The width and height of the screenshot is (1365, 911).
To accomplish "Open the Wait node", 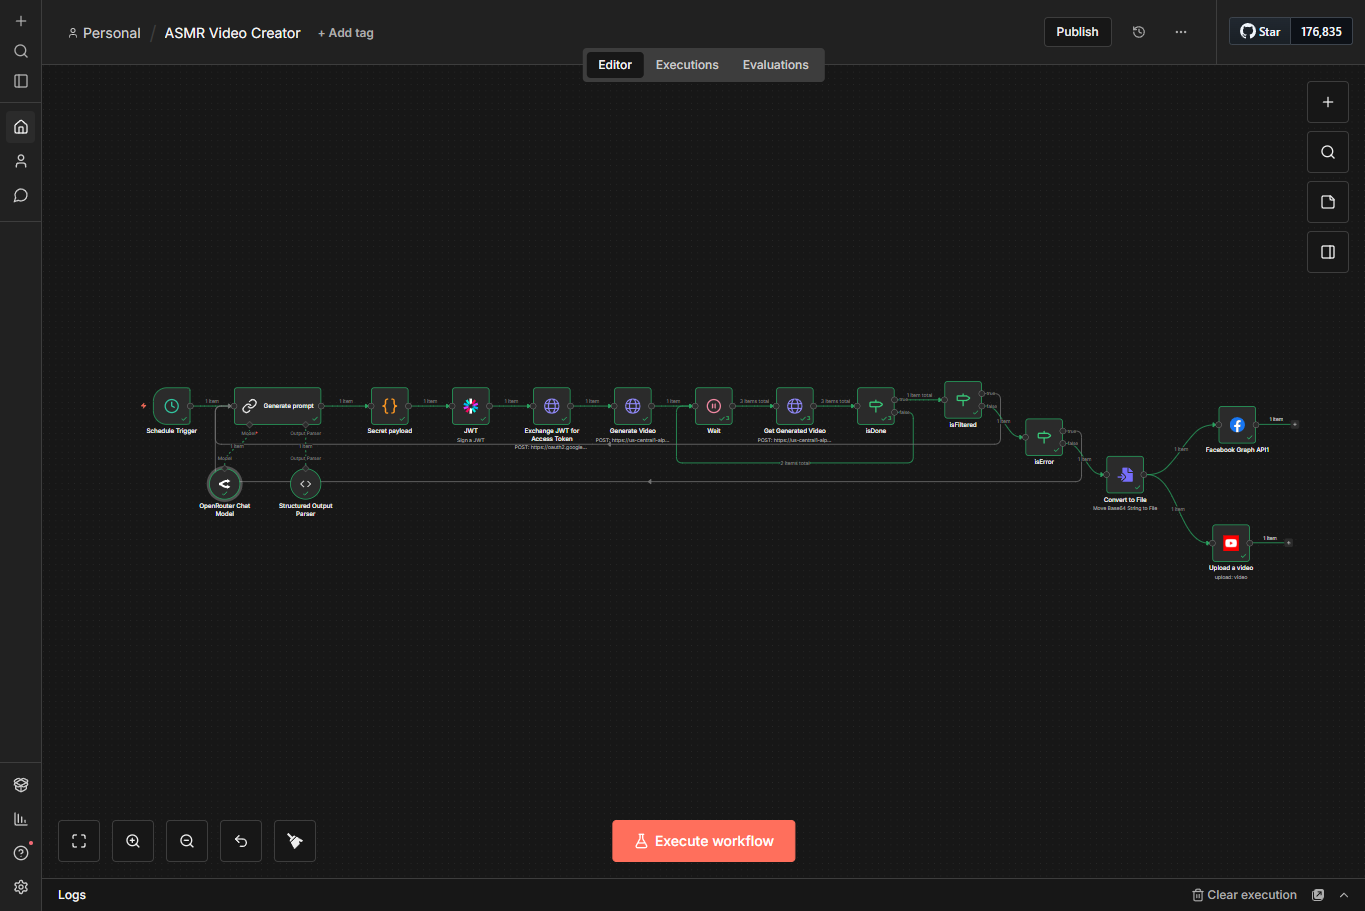I will click(x=714, y=406).
